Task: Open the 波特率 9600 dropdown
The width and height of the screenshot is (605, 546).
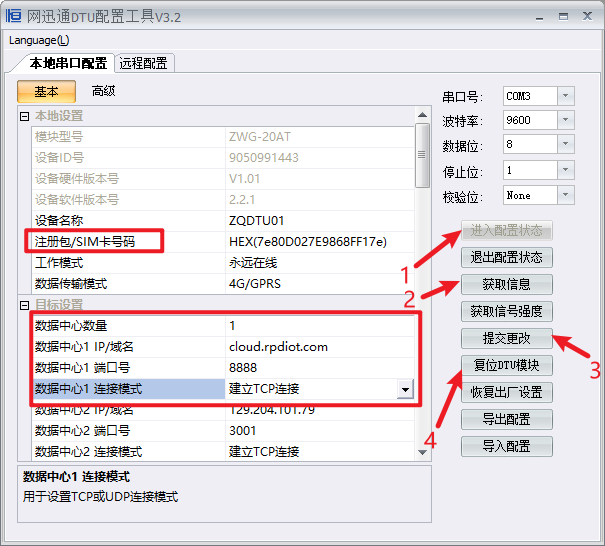Action: (x=566, y=120)
